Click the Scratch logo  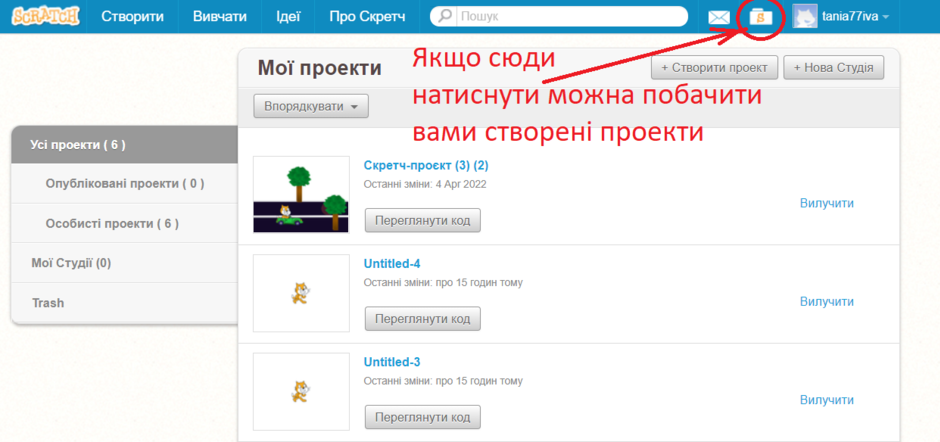coord(46,16)
